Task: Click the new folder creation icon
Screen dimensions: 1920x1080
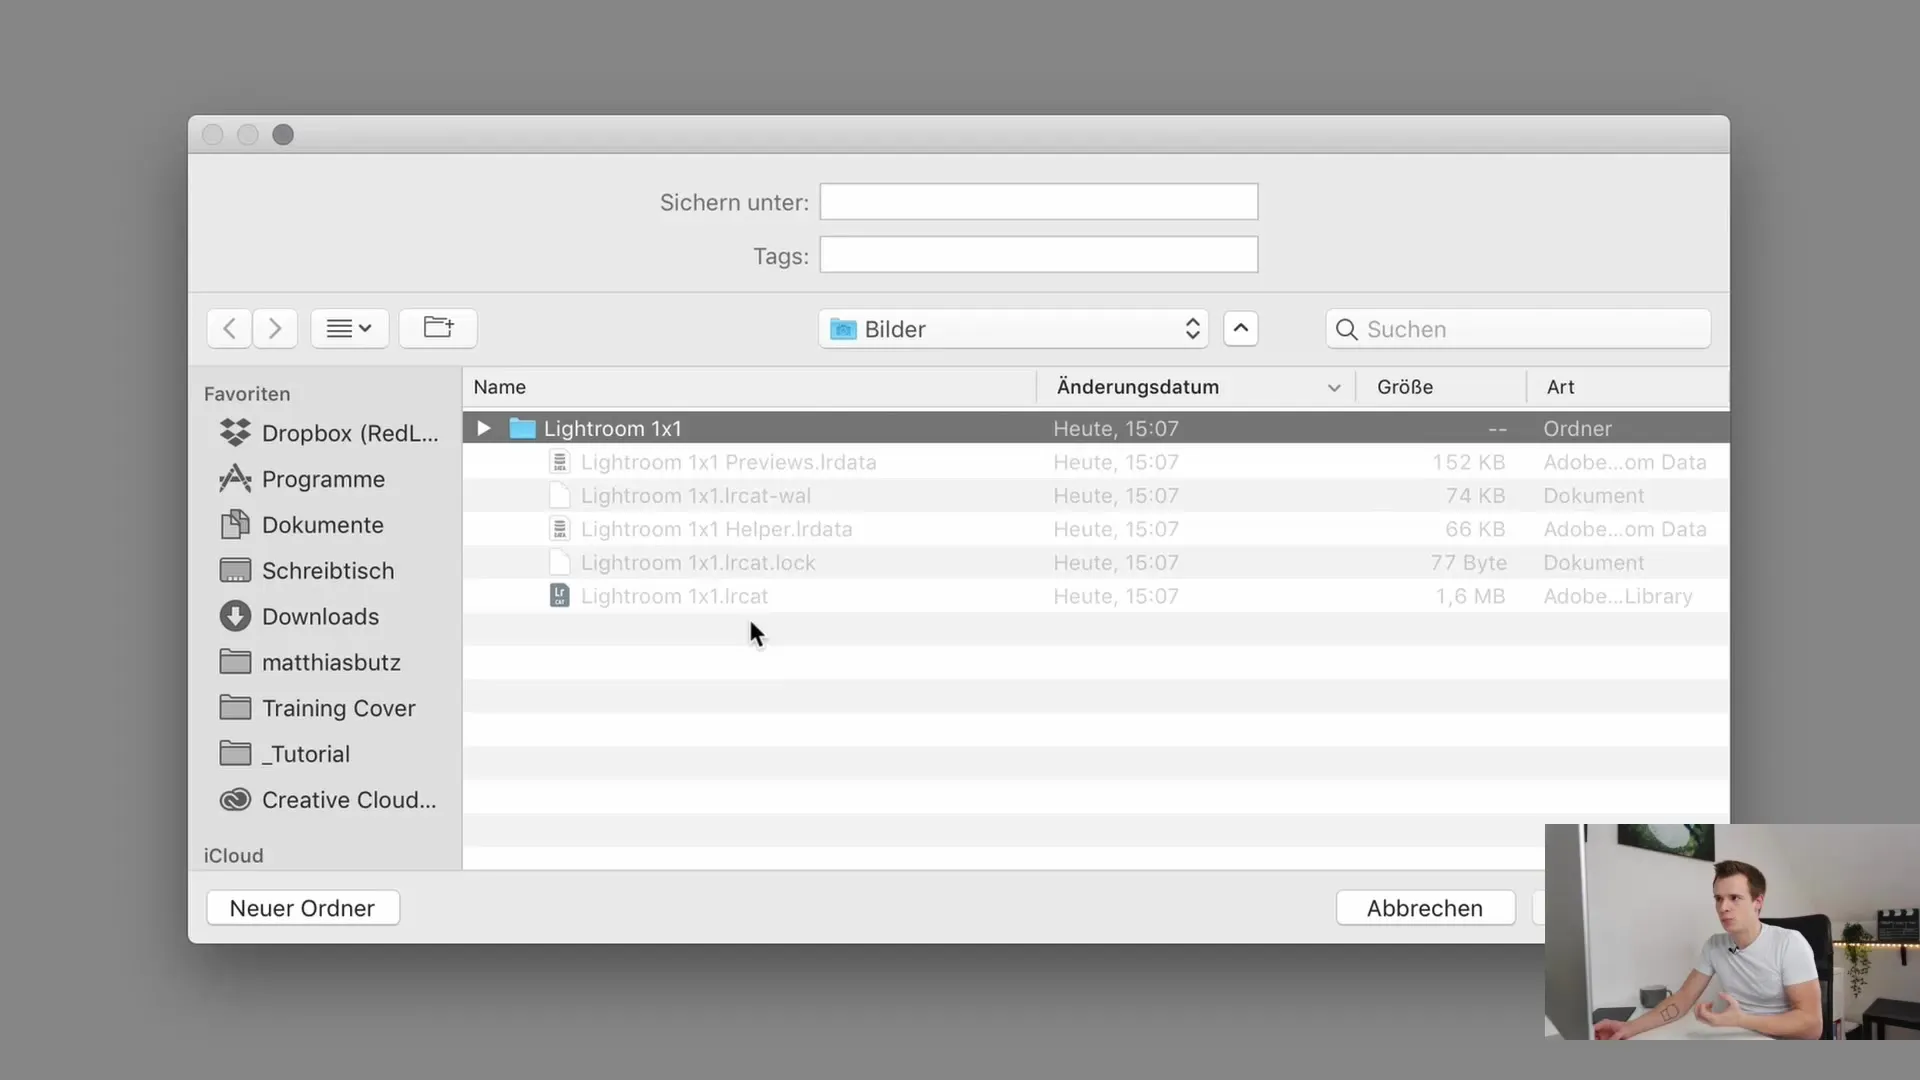Action: click(x=439, y=327)
